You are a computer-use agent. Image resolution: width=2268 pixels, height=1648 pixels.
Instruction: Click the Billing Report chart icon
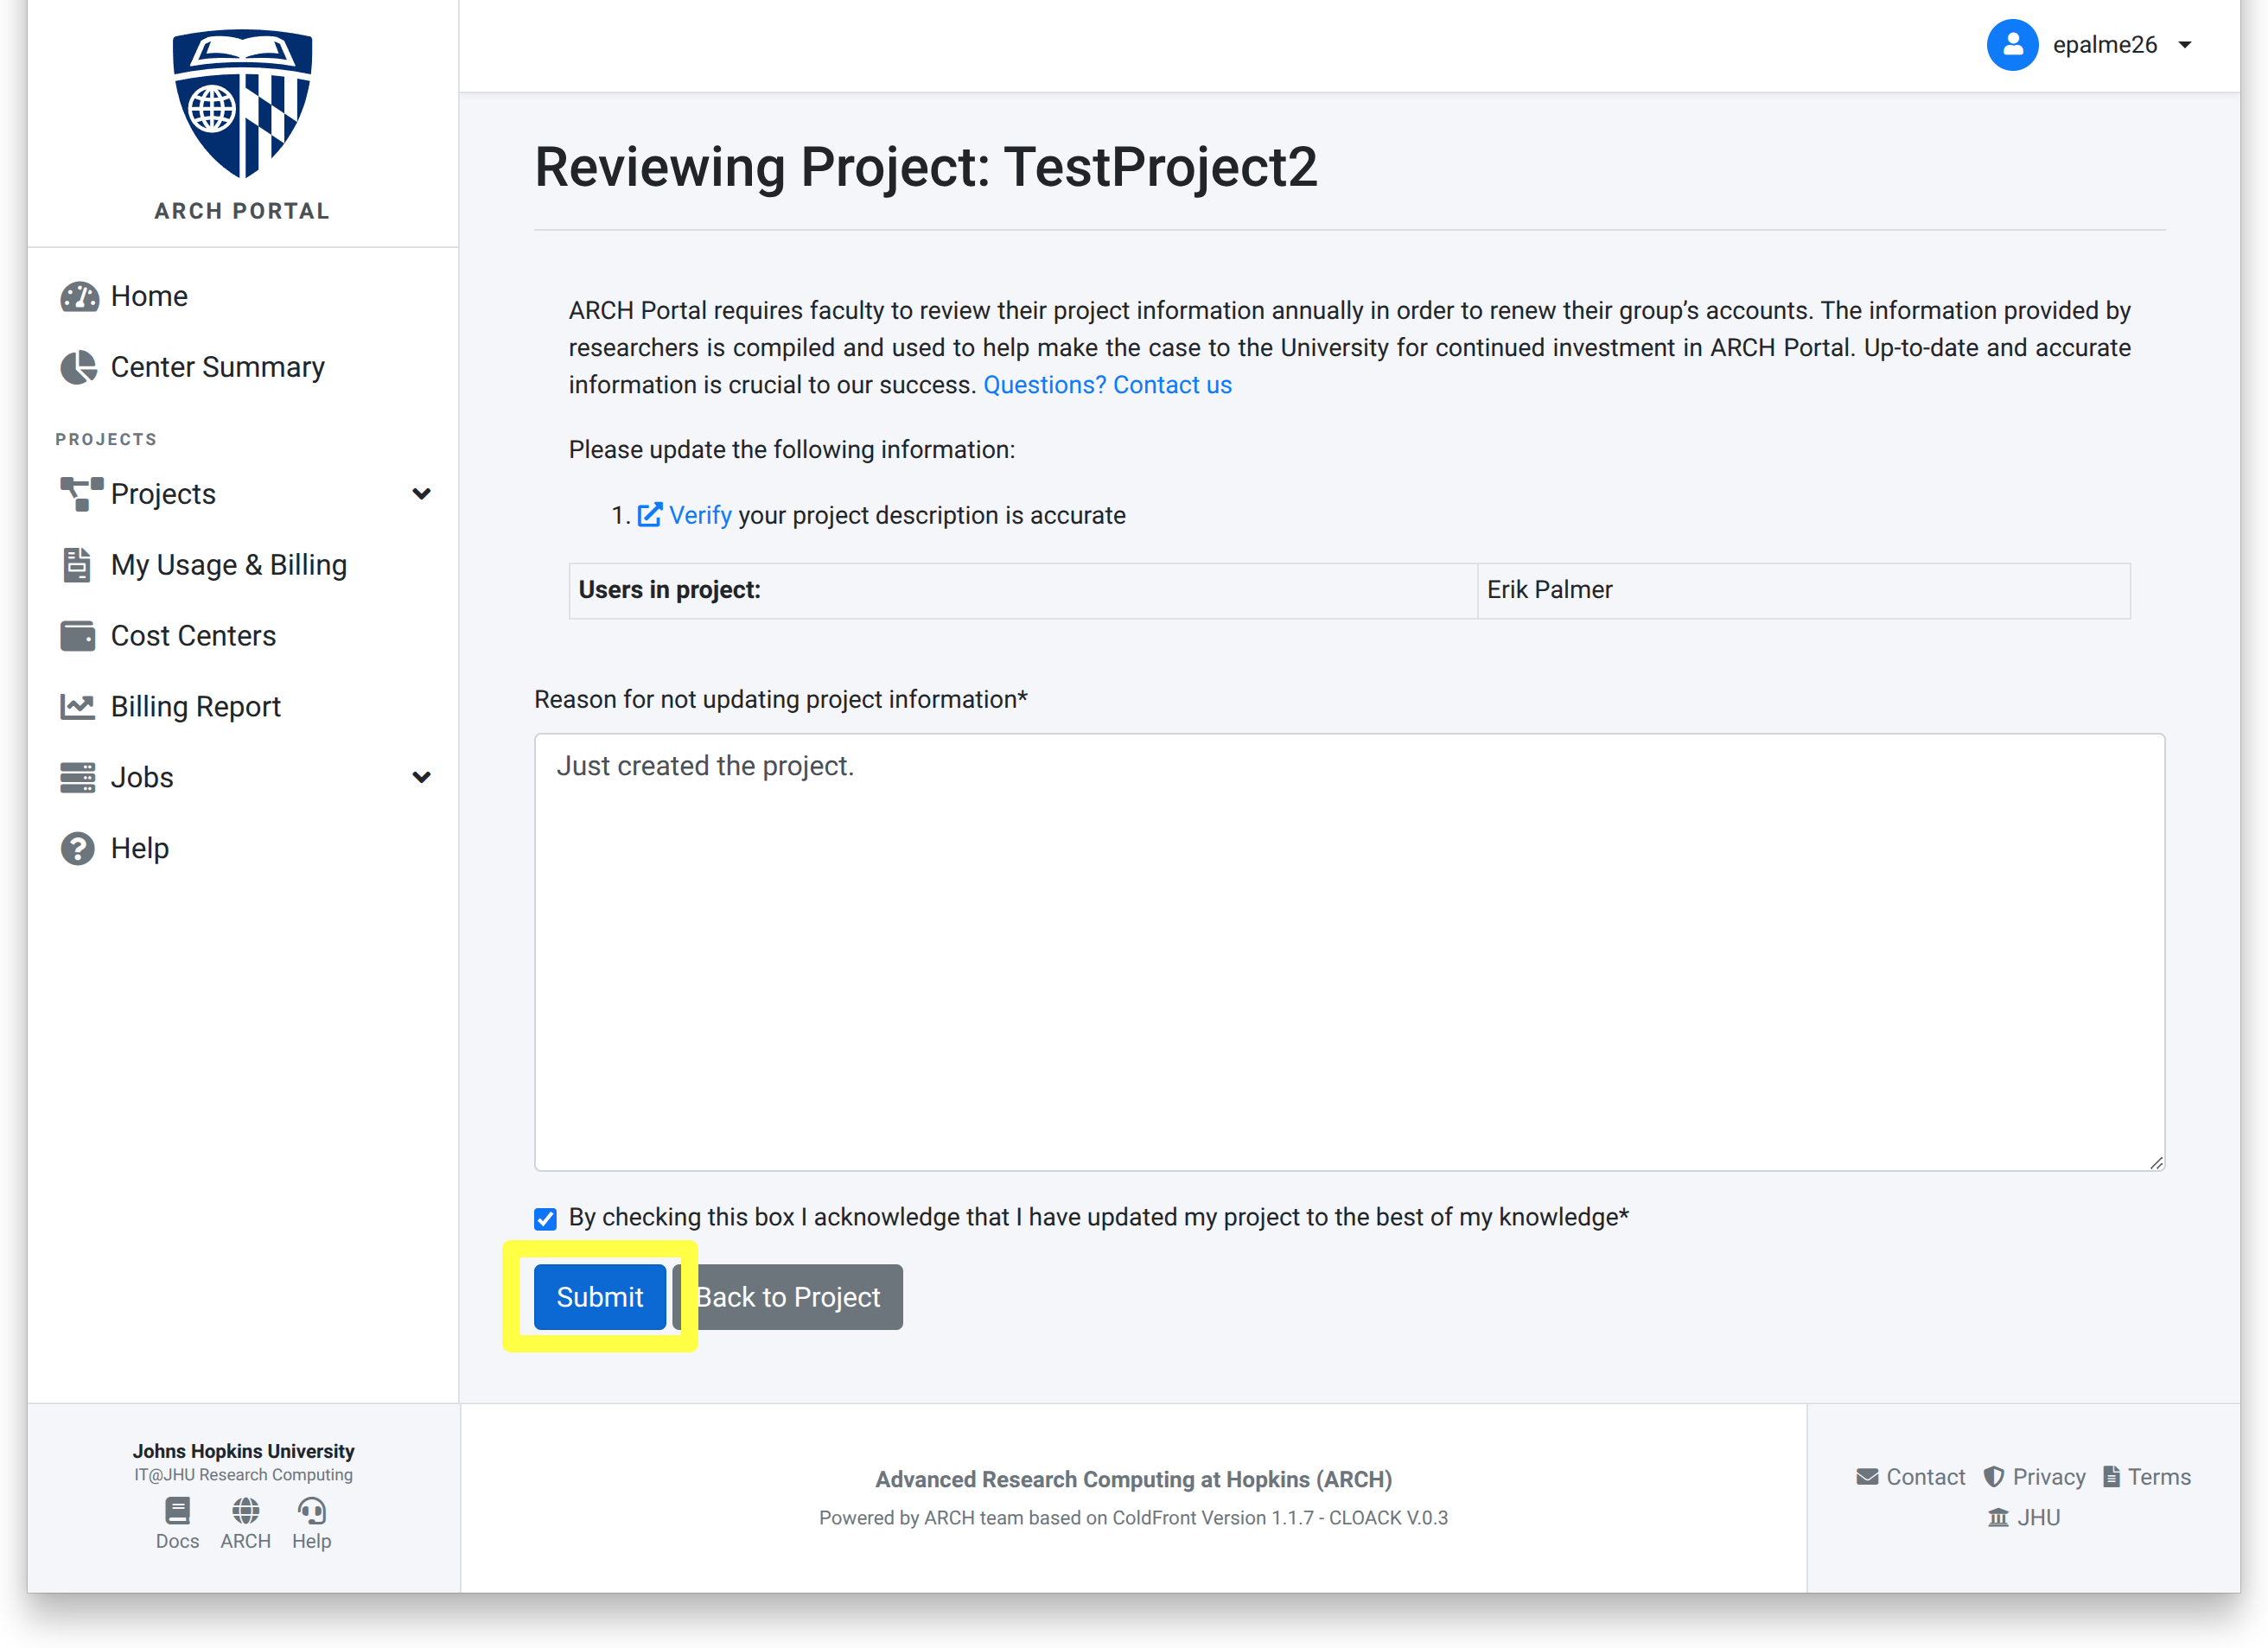coord(78,707)
